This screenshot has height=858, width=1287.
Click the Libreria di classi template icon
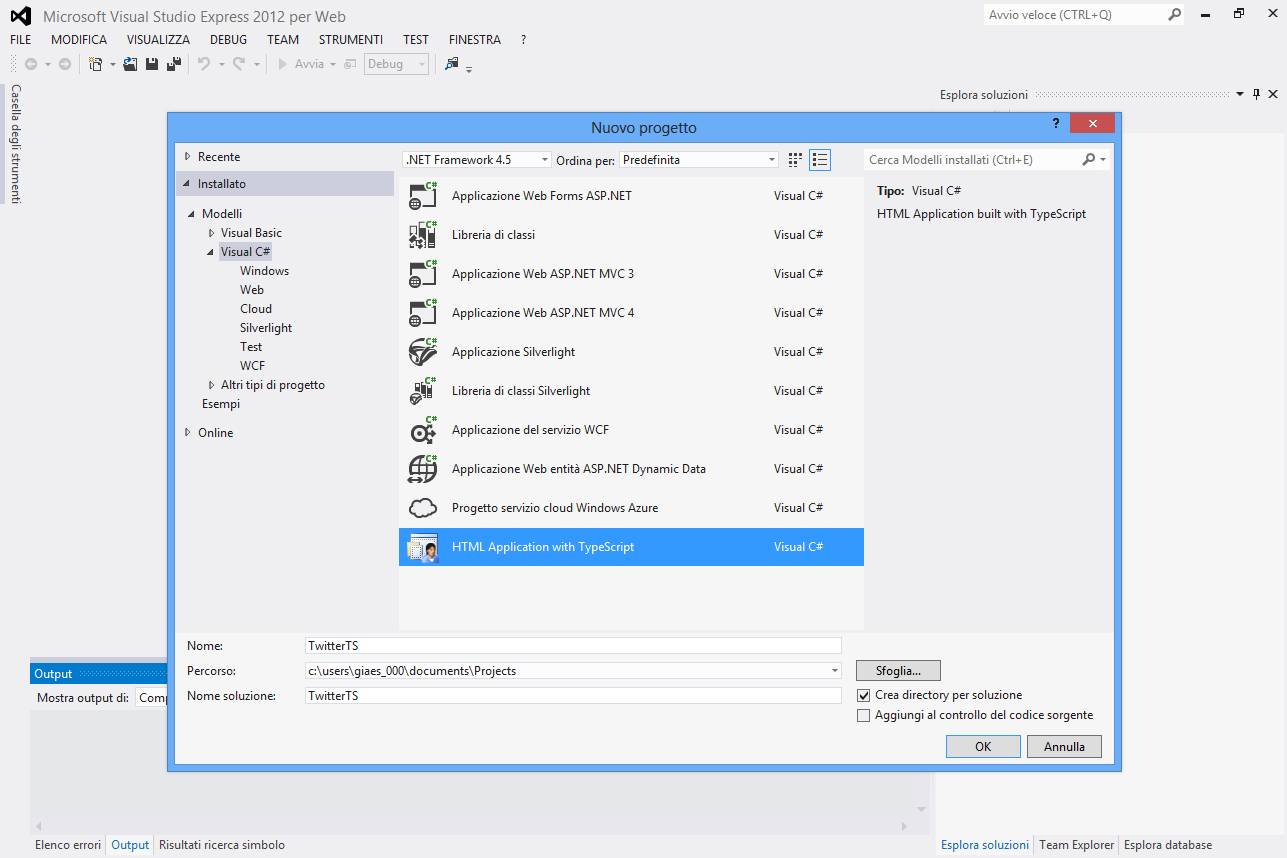[423, 235]
